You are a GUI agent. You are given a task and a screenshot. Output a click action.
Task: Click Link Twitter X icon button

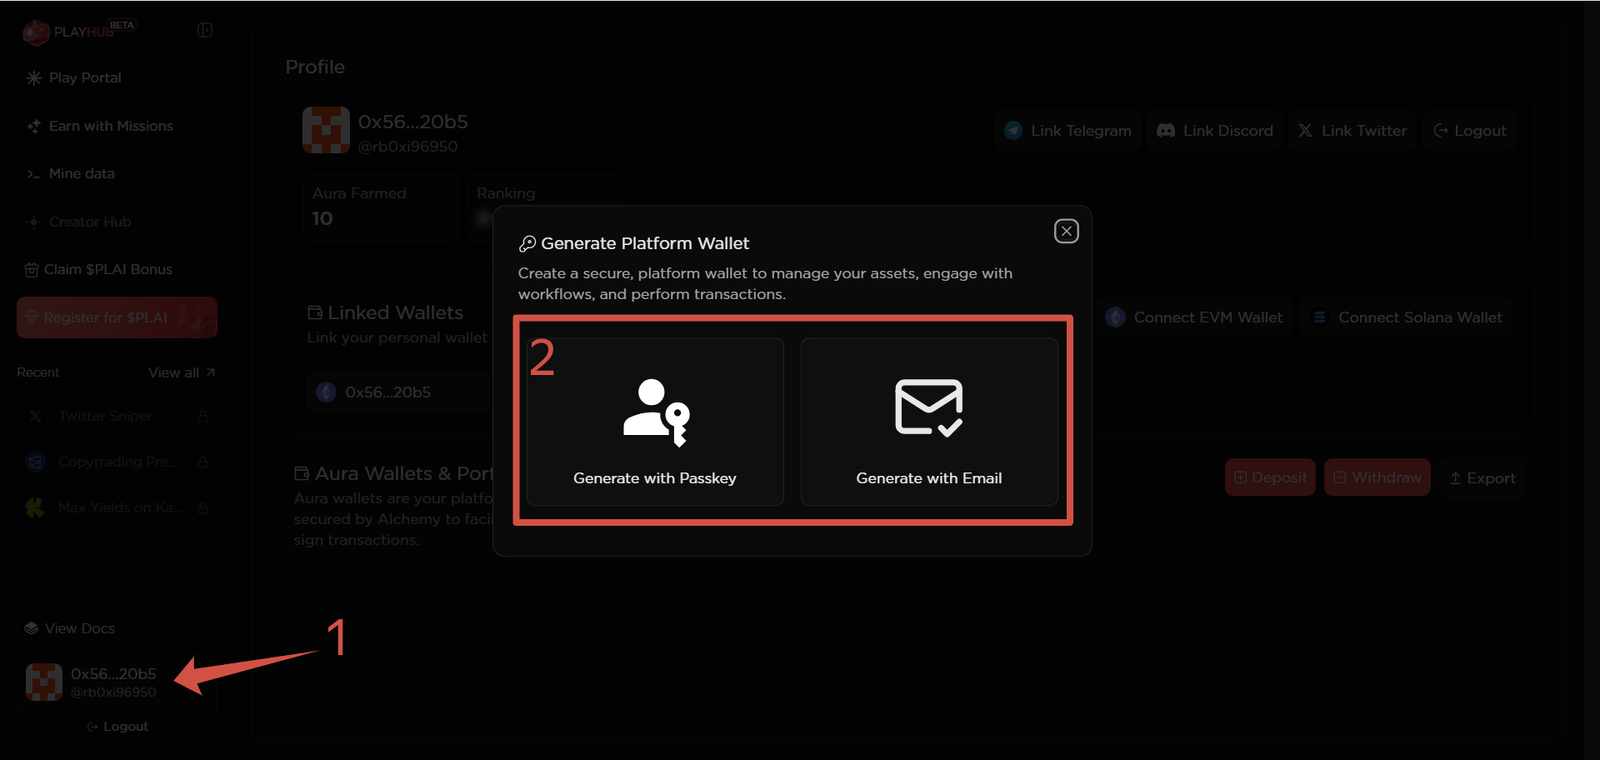coord(1305,131)
